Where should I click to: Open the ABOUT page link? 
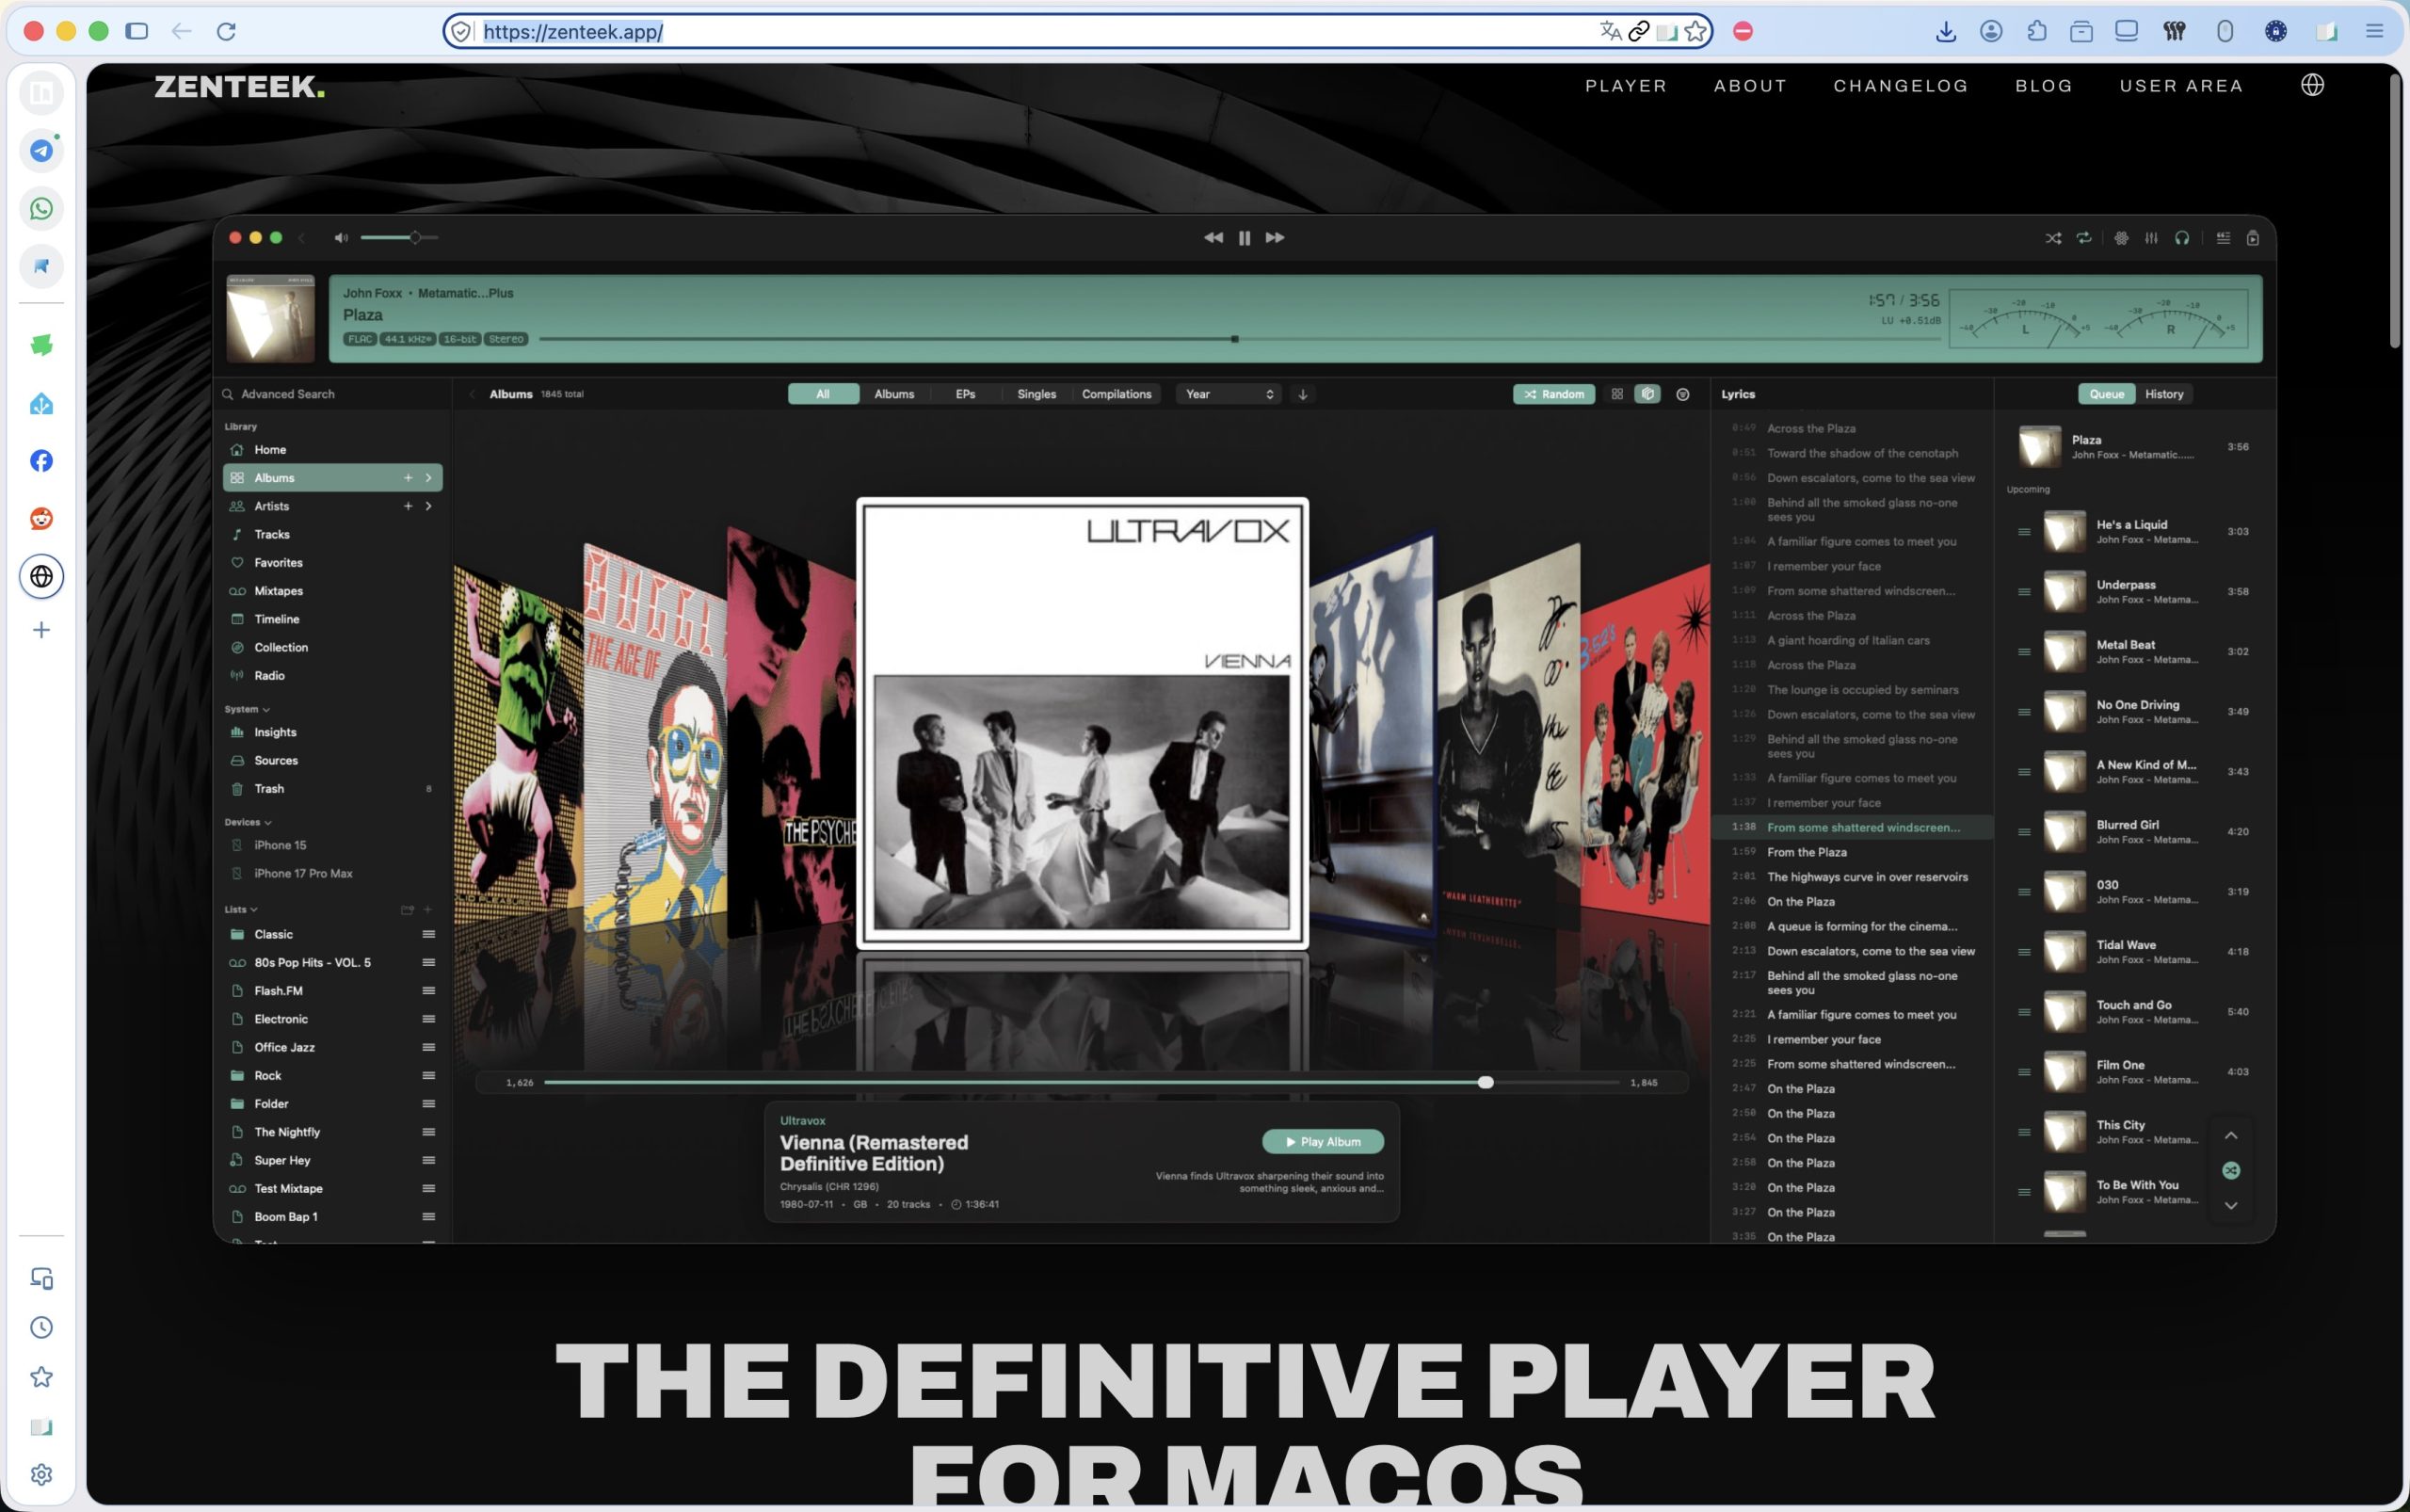[x=1750, y=86]
